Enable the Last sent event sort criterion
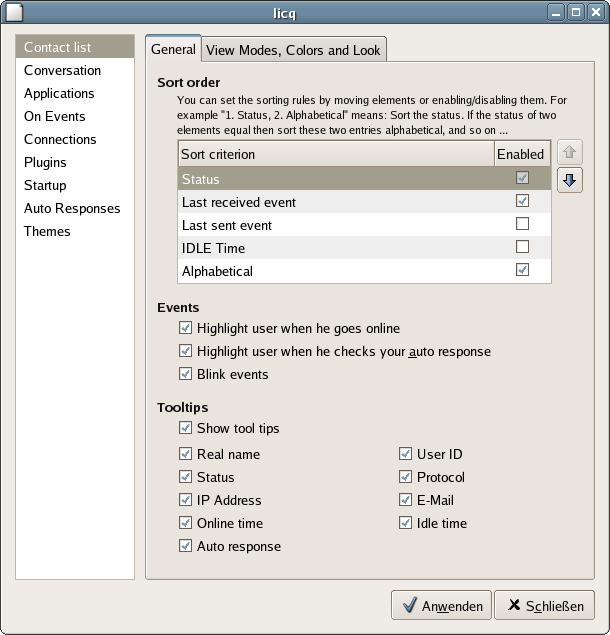The height and width of the screenshot is (635, 610). point(522,225)
